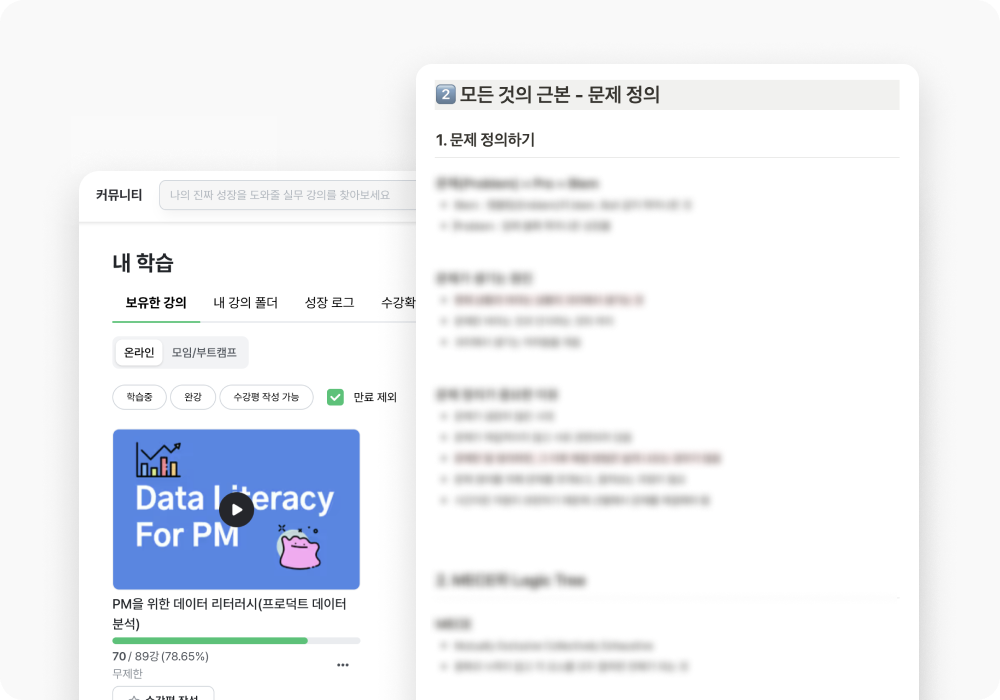The height and width of the screenshot is (700, 1000).
Task: Click the blue number 2 icon in heading
Action: 445,94
